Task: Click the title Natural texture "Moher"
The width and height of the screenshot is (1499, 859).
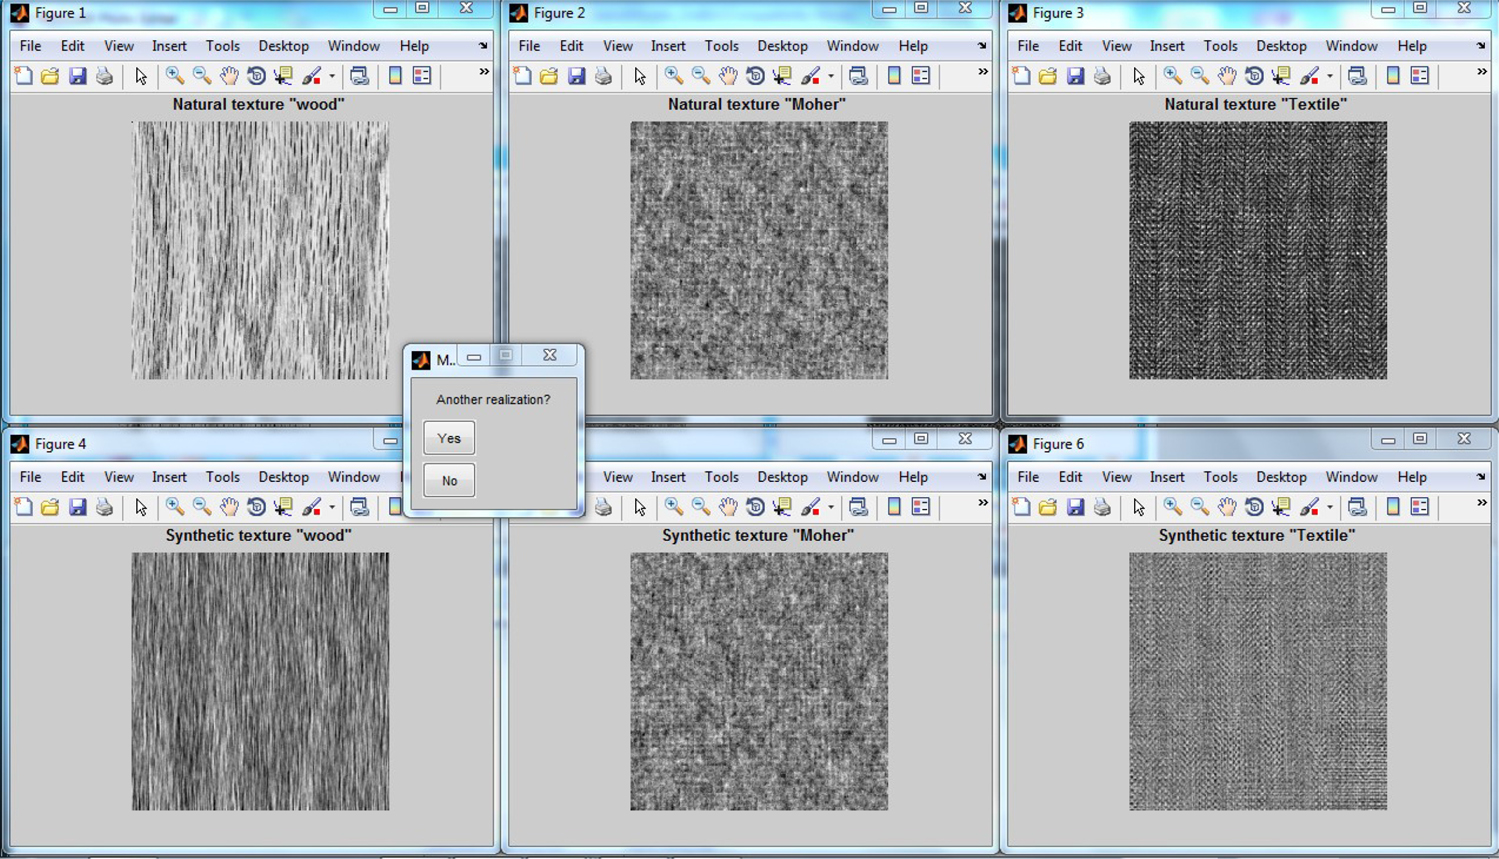Action: point(757,104)
